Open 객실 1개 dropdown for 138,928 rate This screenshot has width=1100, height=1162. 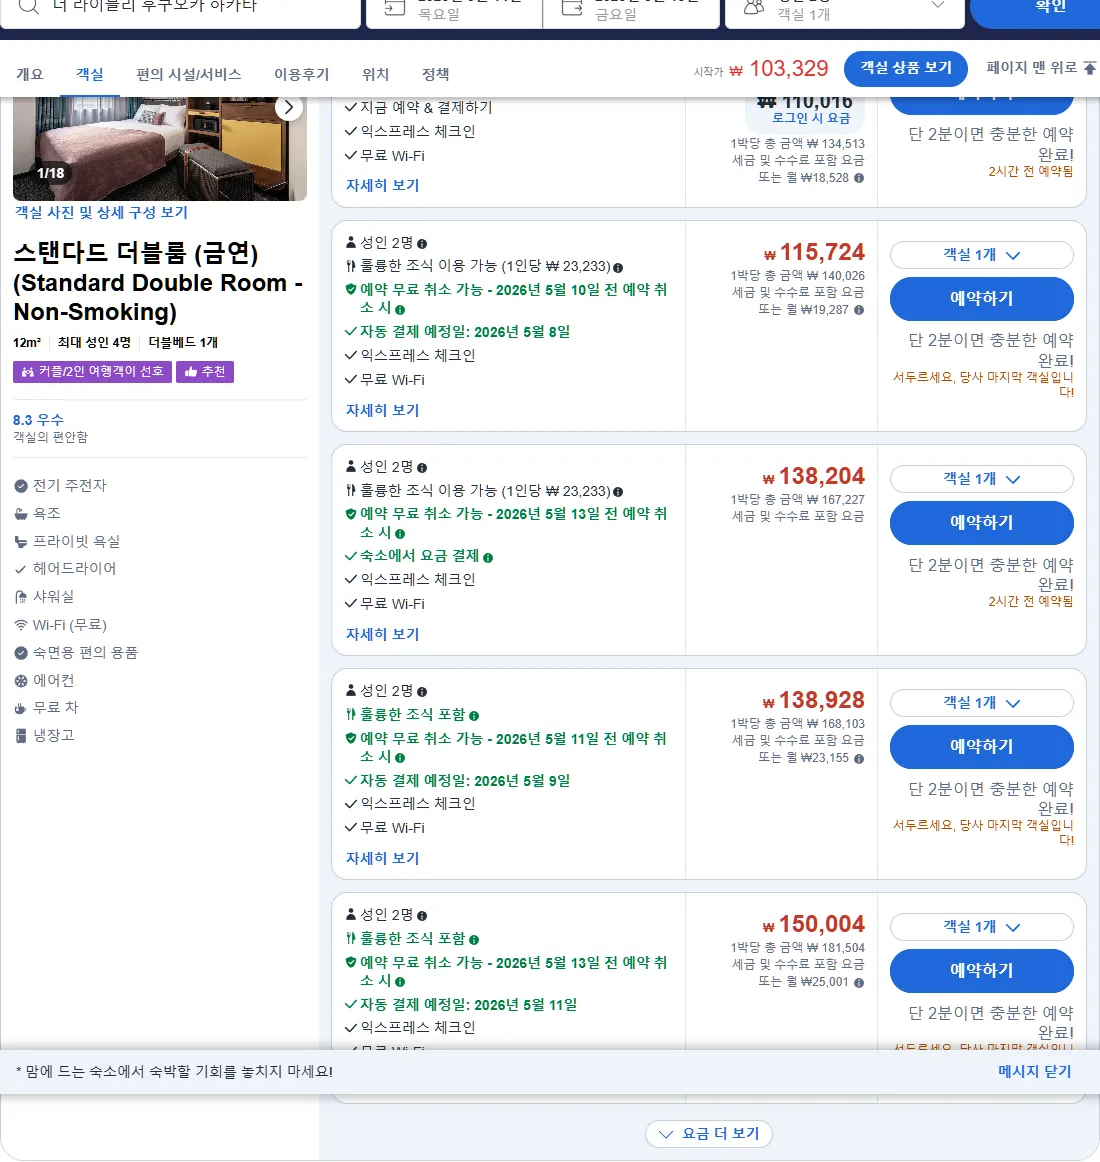point(981,703)
